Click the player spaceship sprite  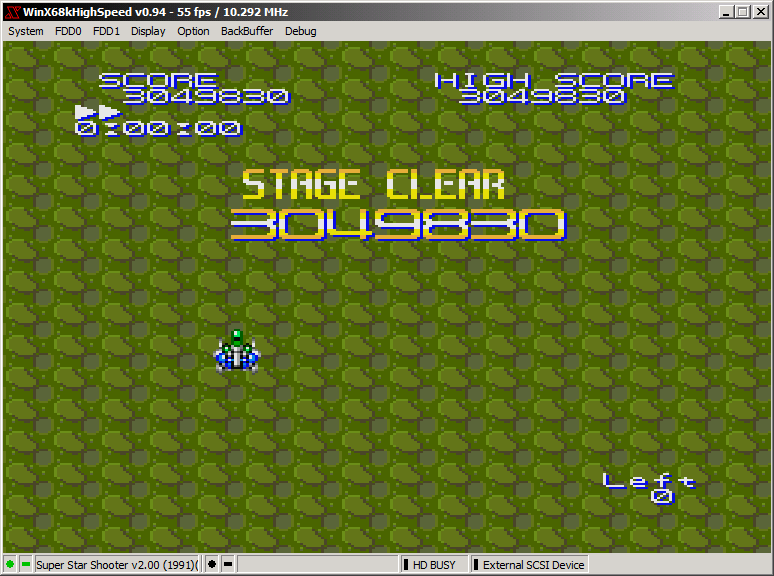click(237, 351)
